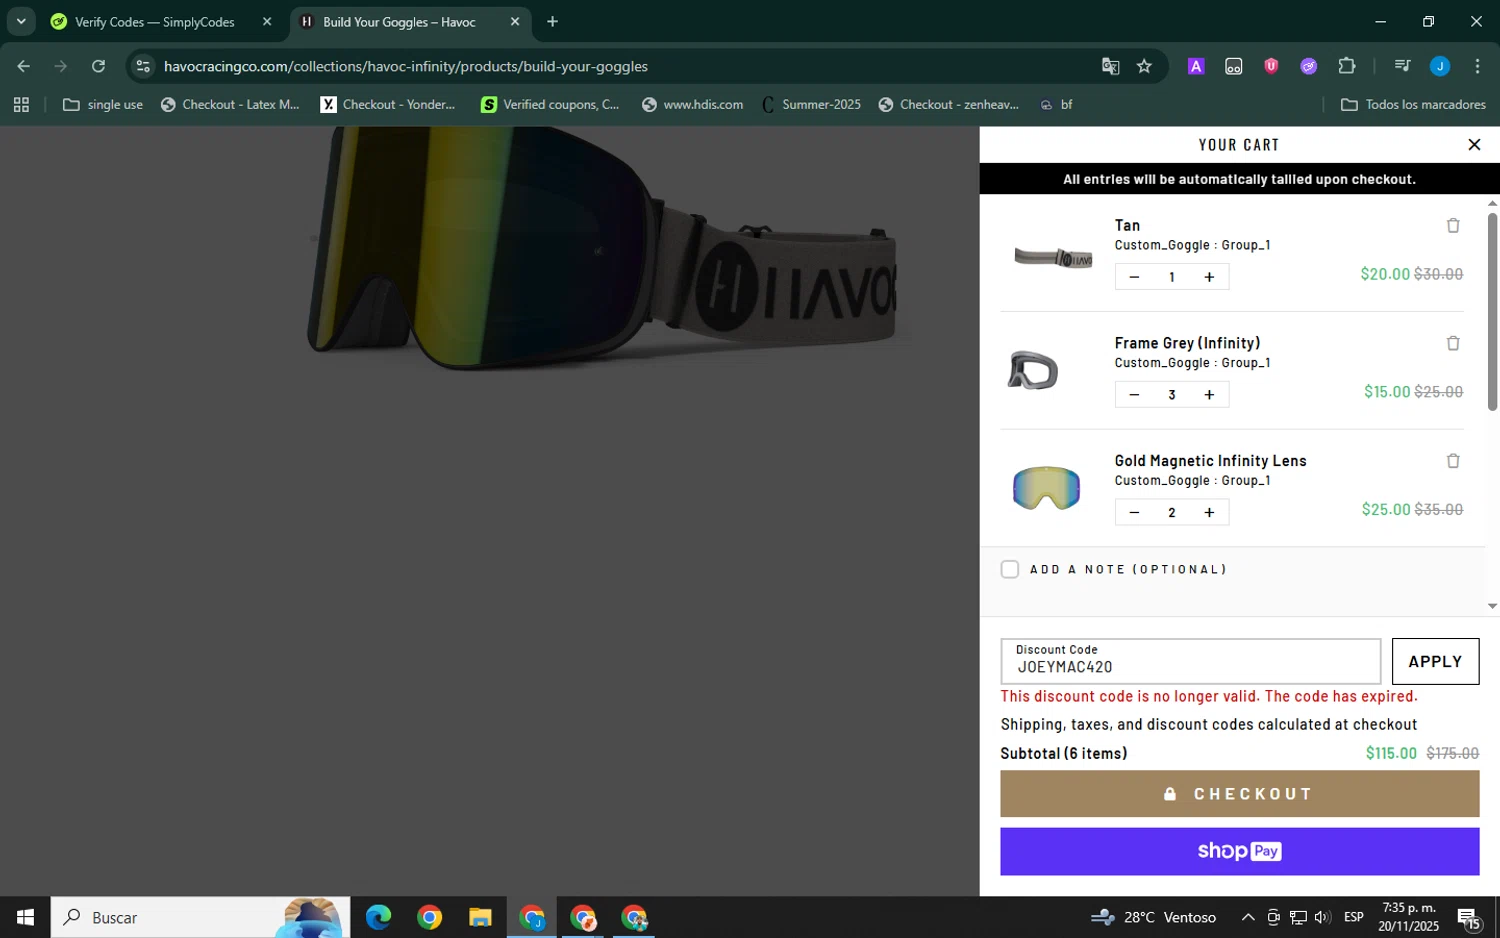
Task: Open the Chrome profile avatar
Action: point(1440,66)
